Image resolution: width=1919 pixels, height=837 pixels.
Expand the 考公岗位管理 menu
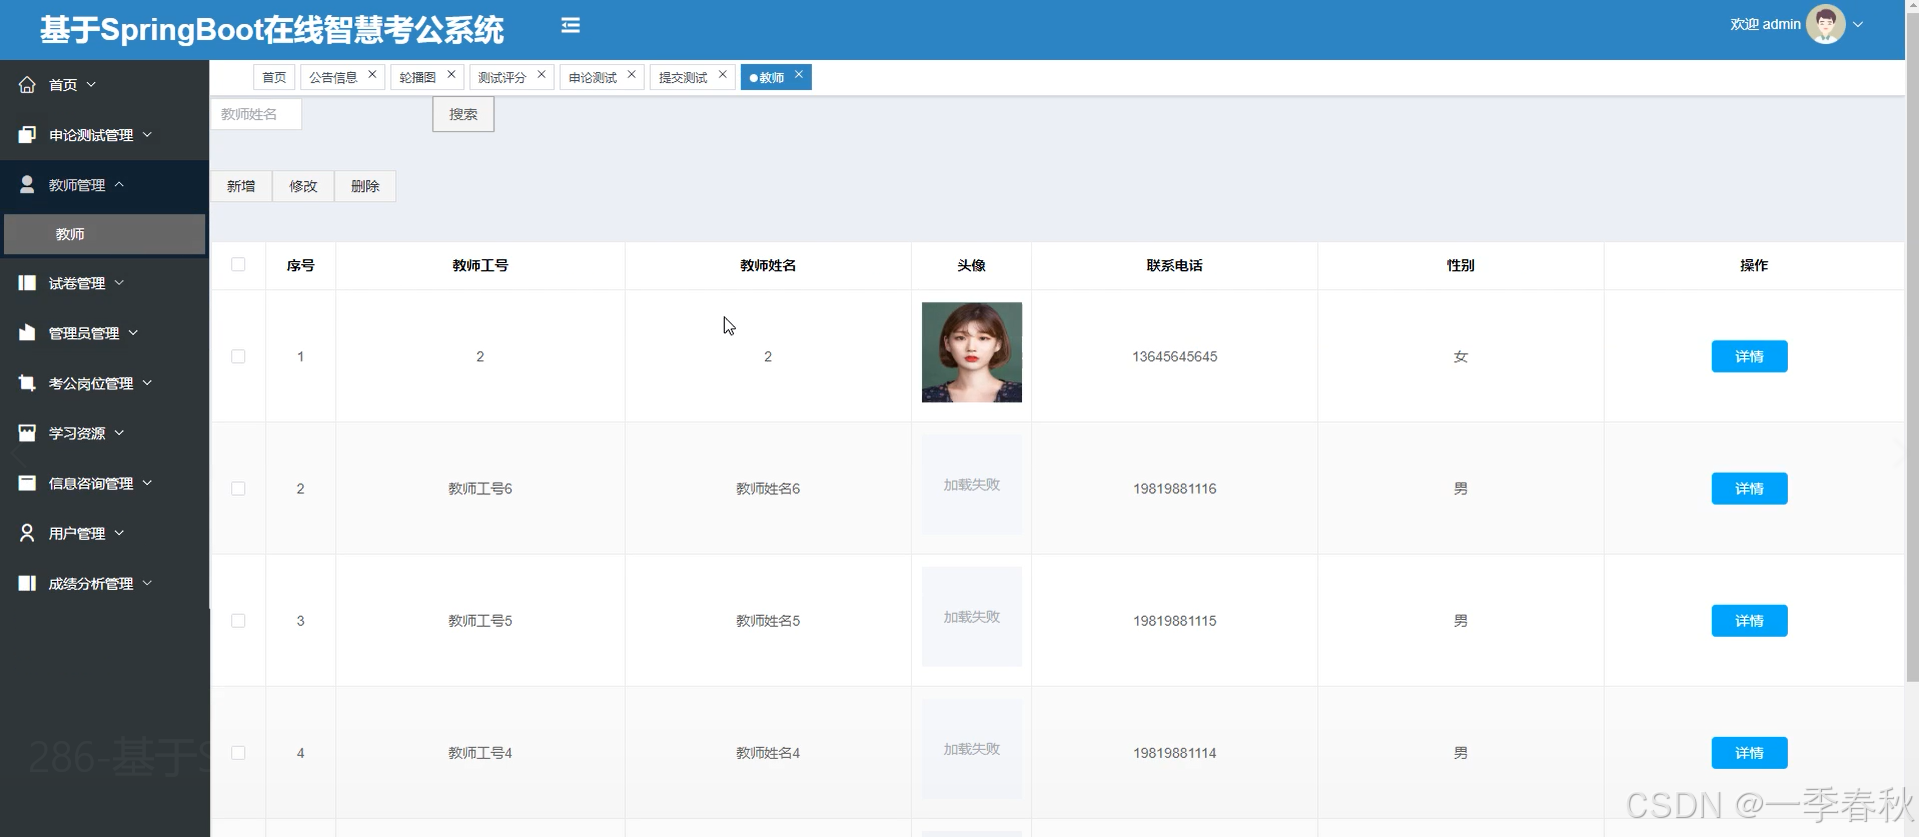[147, 383]
